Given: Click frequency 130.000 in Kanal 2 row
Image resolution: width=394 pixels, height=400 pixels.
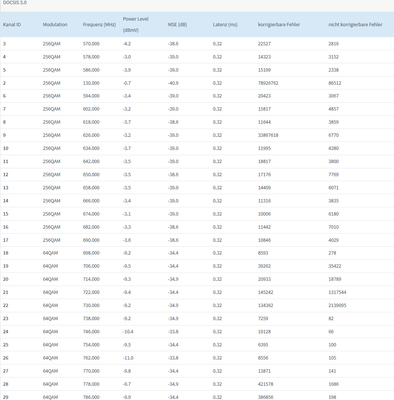Looking at the screenshot, I should (x=91, y=83).
